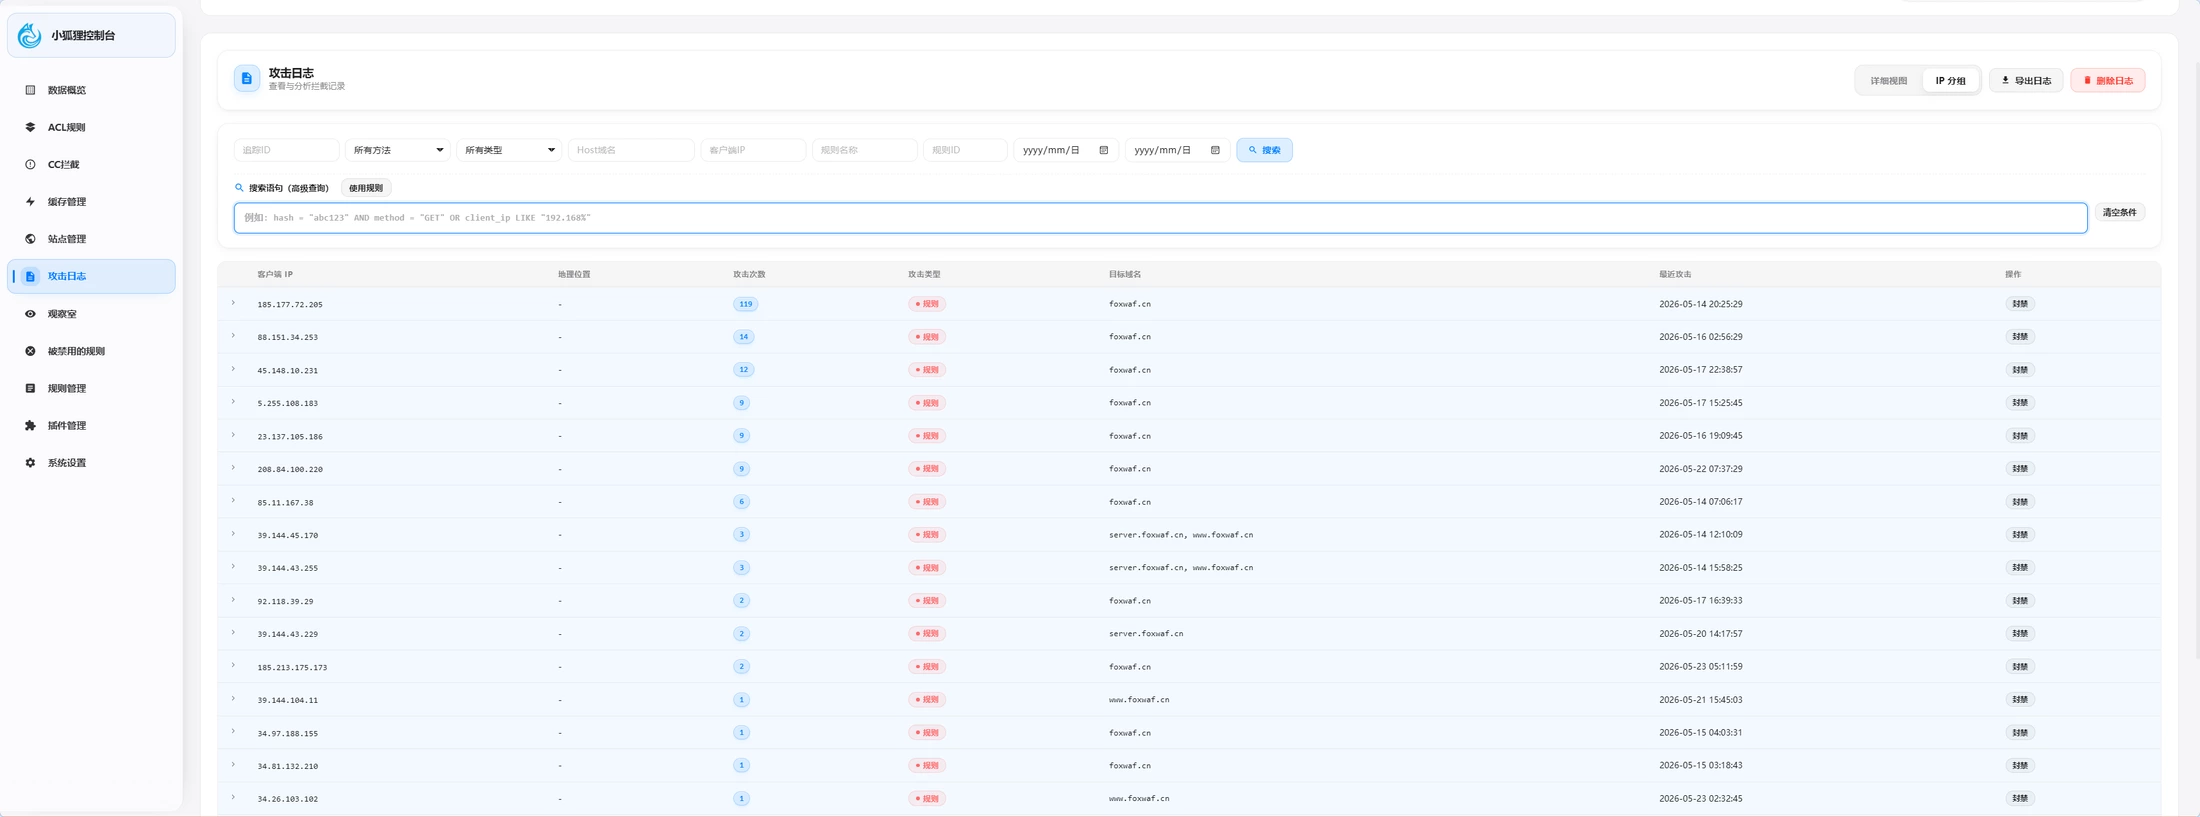Open 攻击日志 menu item in sidebar

click(91, 276)
